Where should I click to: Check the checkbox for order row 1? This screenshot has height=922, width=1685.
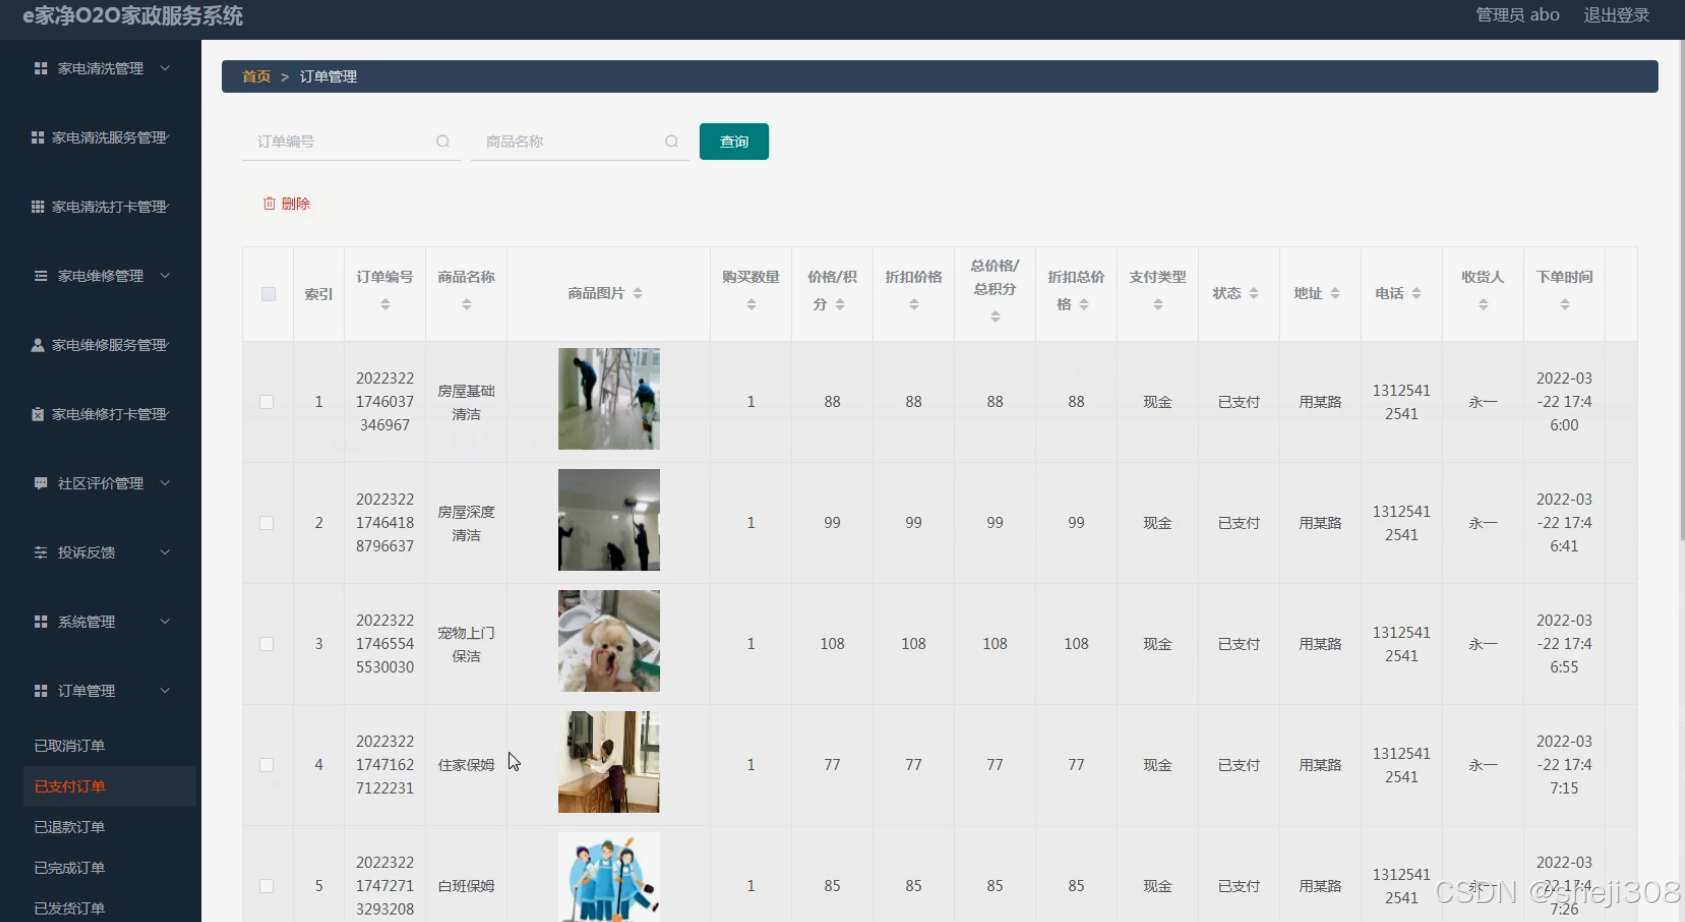click(267, 401)
